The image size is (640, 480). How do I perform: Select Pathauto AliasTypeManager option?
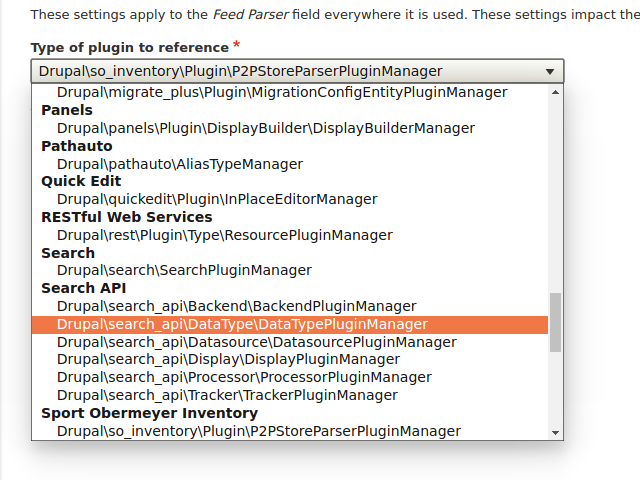coord(180,164)
